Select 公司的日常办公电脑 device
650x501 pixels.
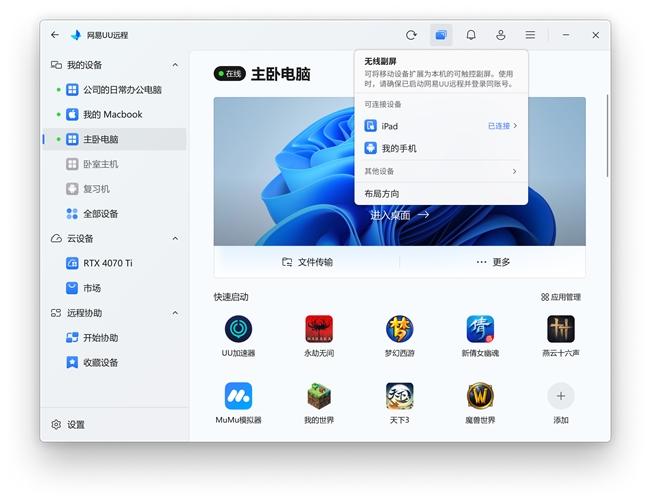point(114,90)
